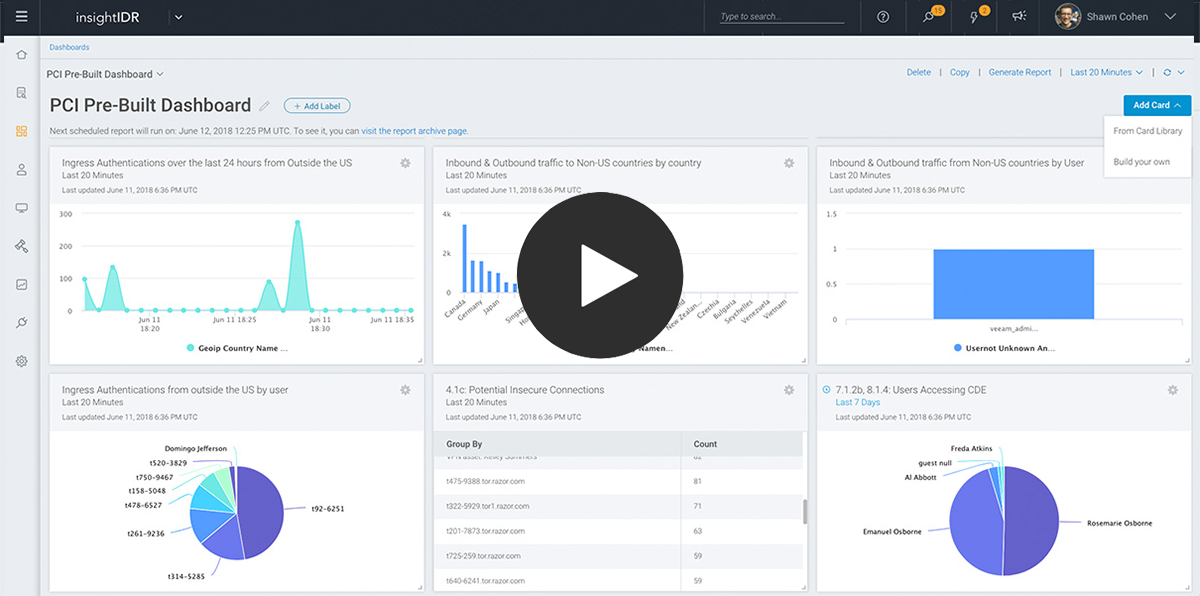This screenshot has height=596, width=1200.
Task: Select row t725-259.tor.razor.com
Action: [x=618, y=555]
